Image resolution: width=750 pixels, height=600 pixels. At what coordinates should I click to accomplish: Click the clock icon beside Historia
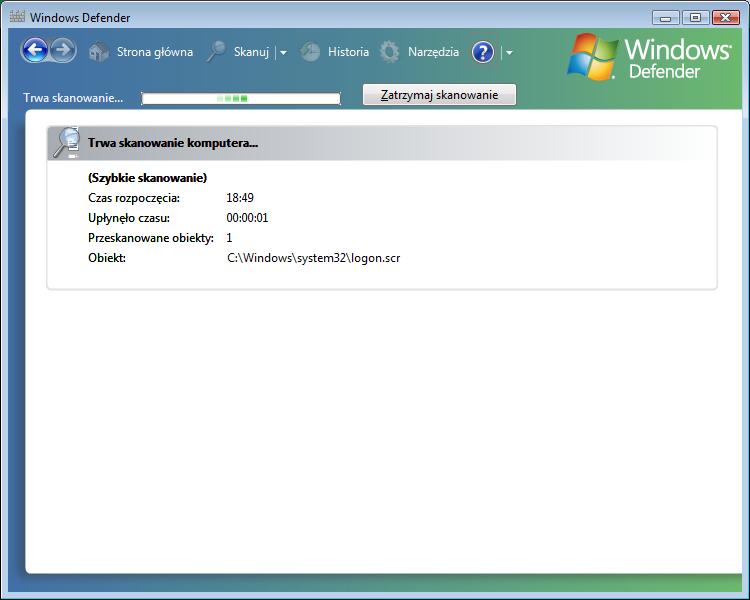tap(310, 52)
